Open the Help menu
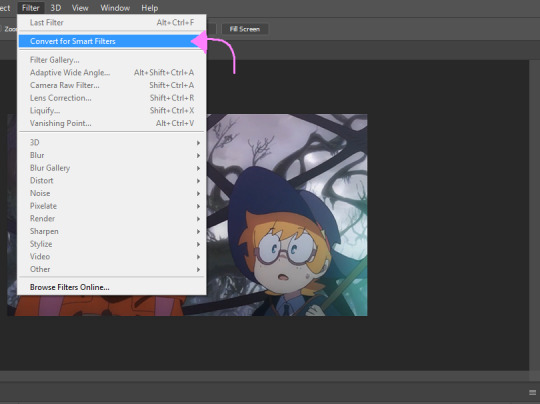 tap(149, 8)
